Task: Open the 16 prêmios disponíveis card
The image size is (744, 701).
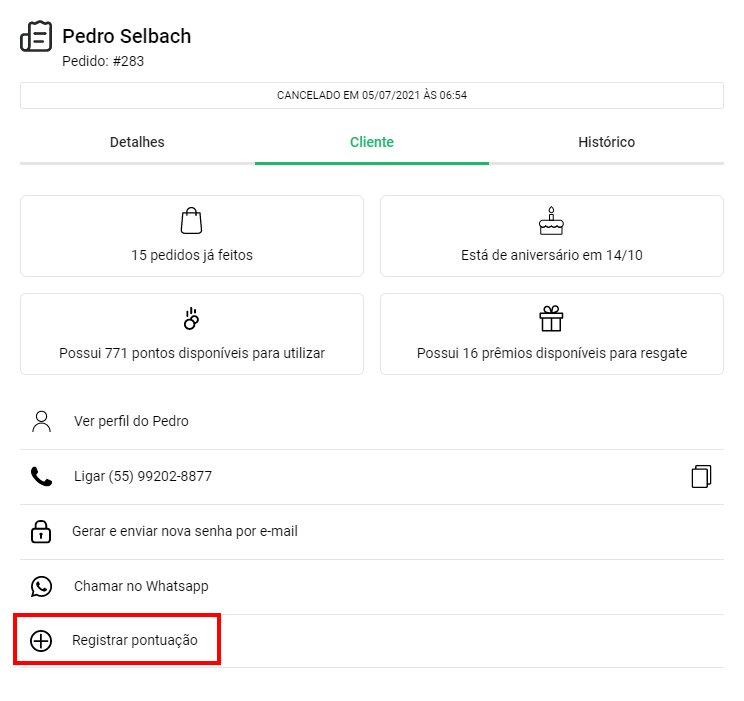Action: click(552, 334)
